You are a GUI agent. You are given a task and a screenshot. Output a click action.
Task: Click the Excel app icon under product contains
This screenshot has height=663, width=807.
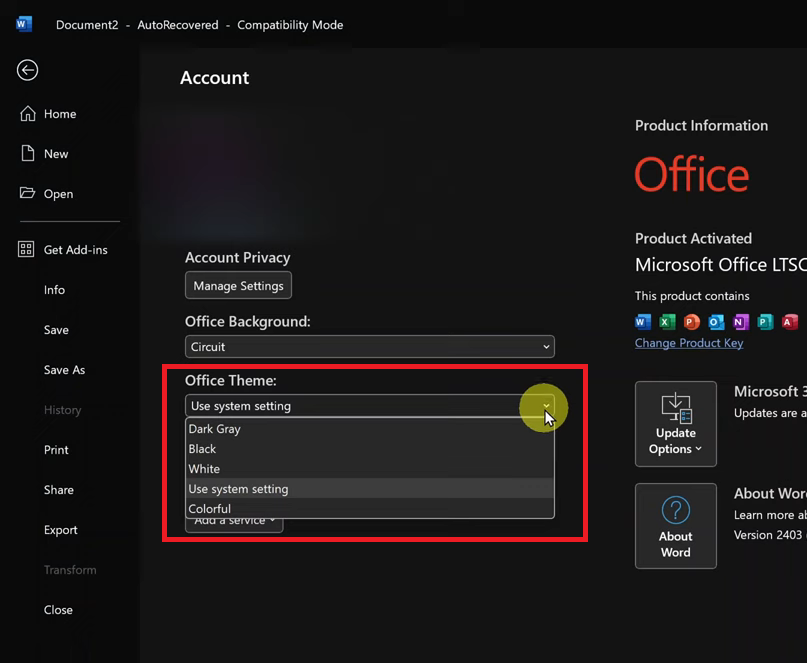tap(667, 322)
